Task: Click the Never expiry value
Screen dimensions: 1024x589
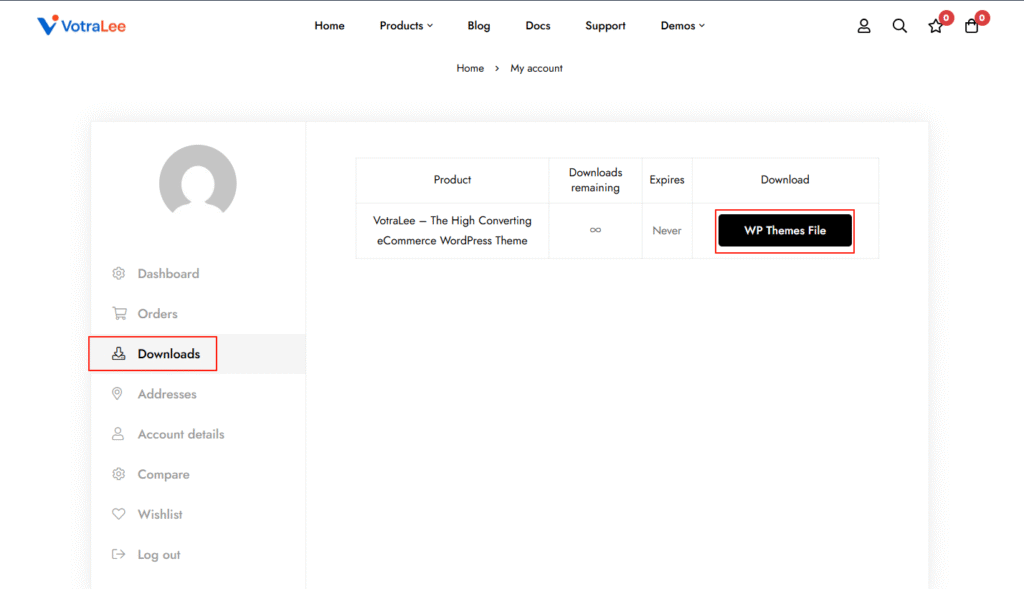Action: tap(667, 231)
